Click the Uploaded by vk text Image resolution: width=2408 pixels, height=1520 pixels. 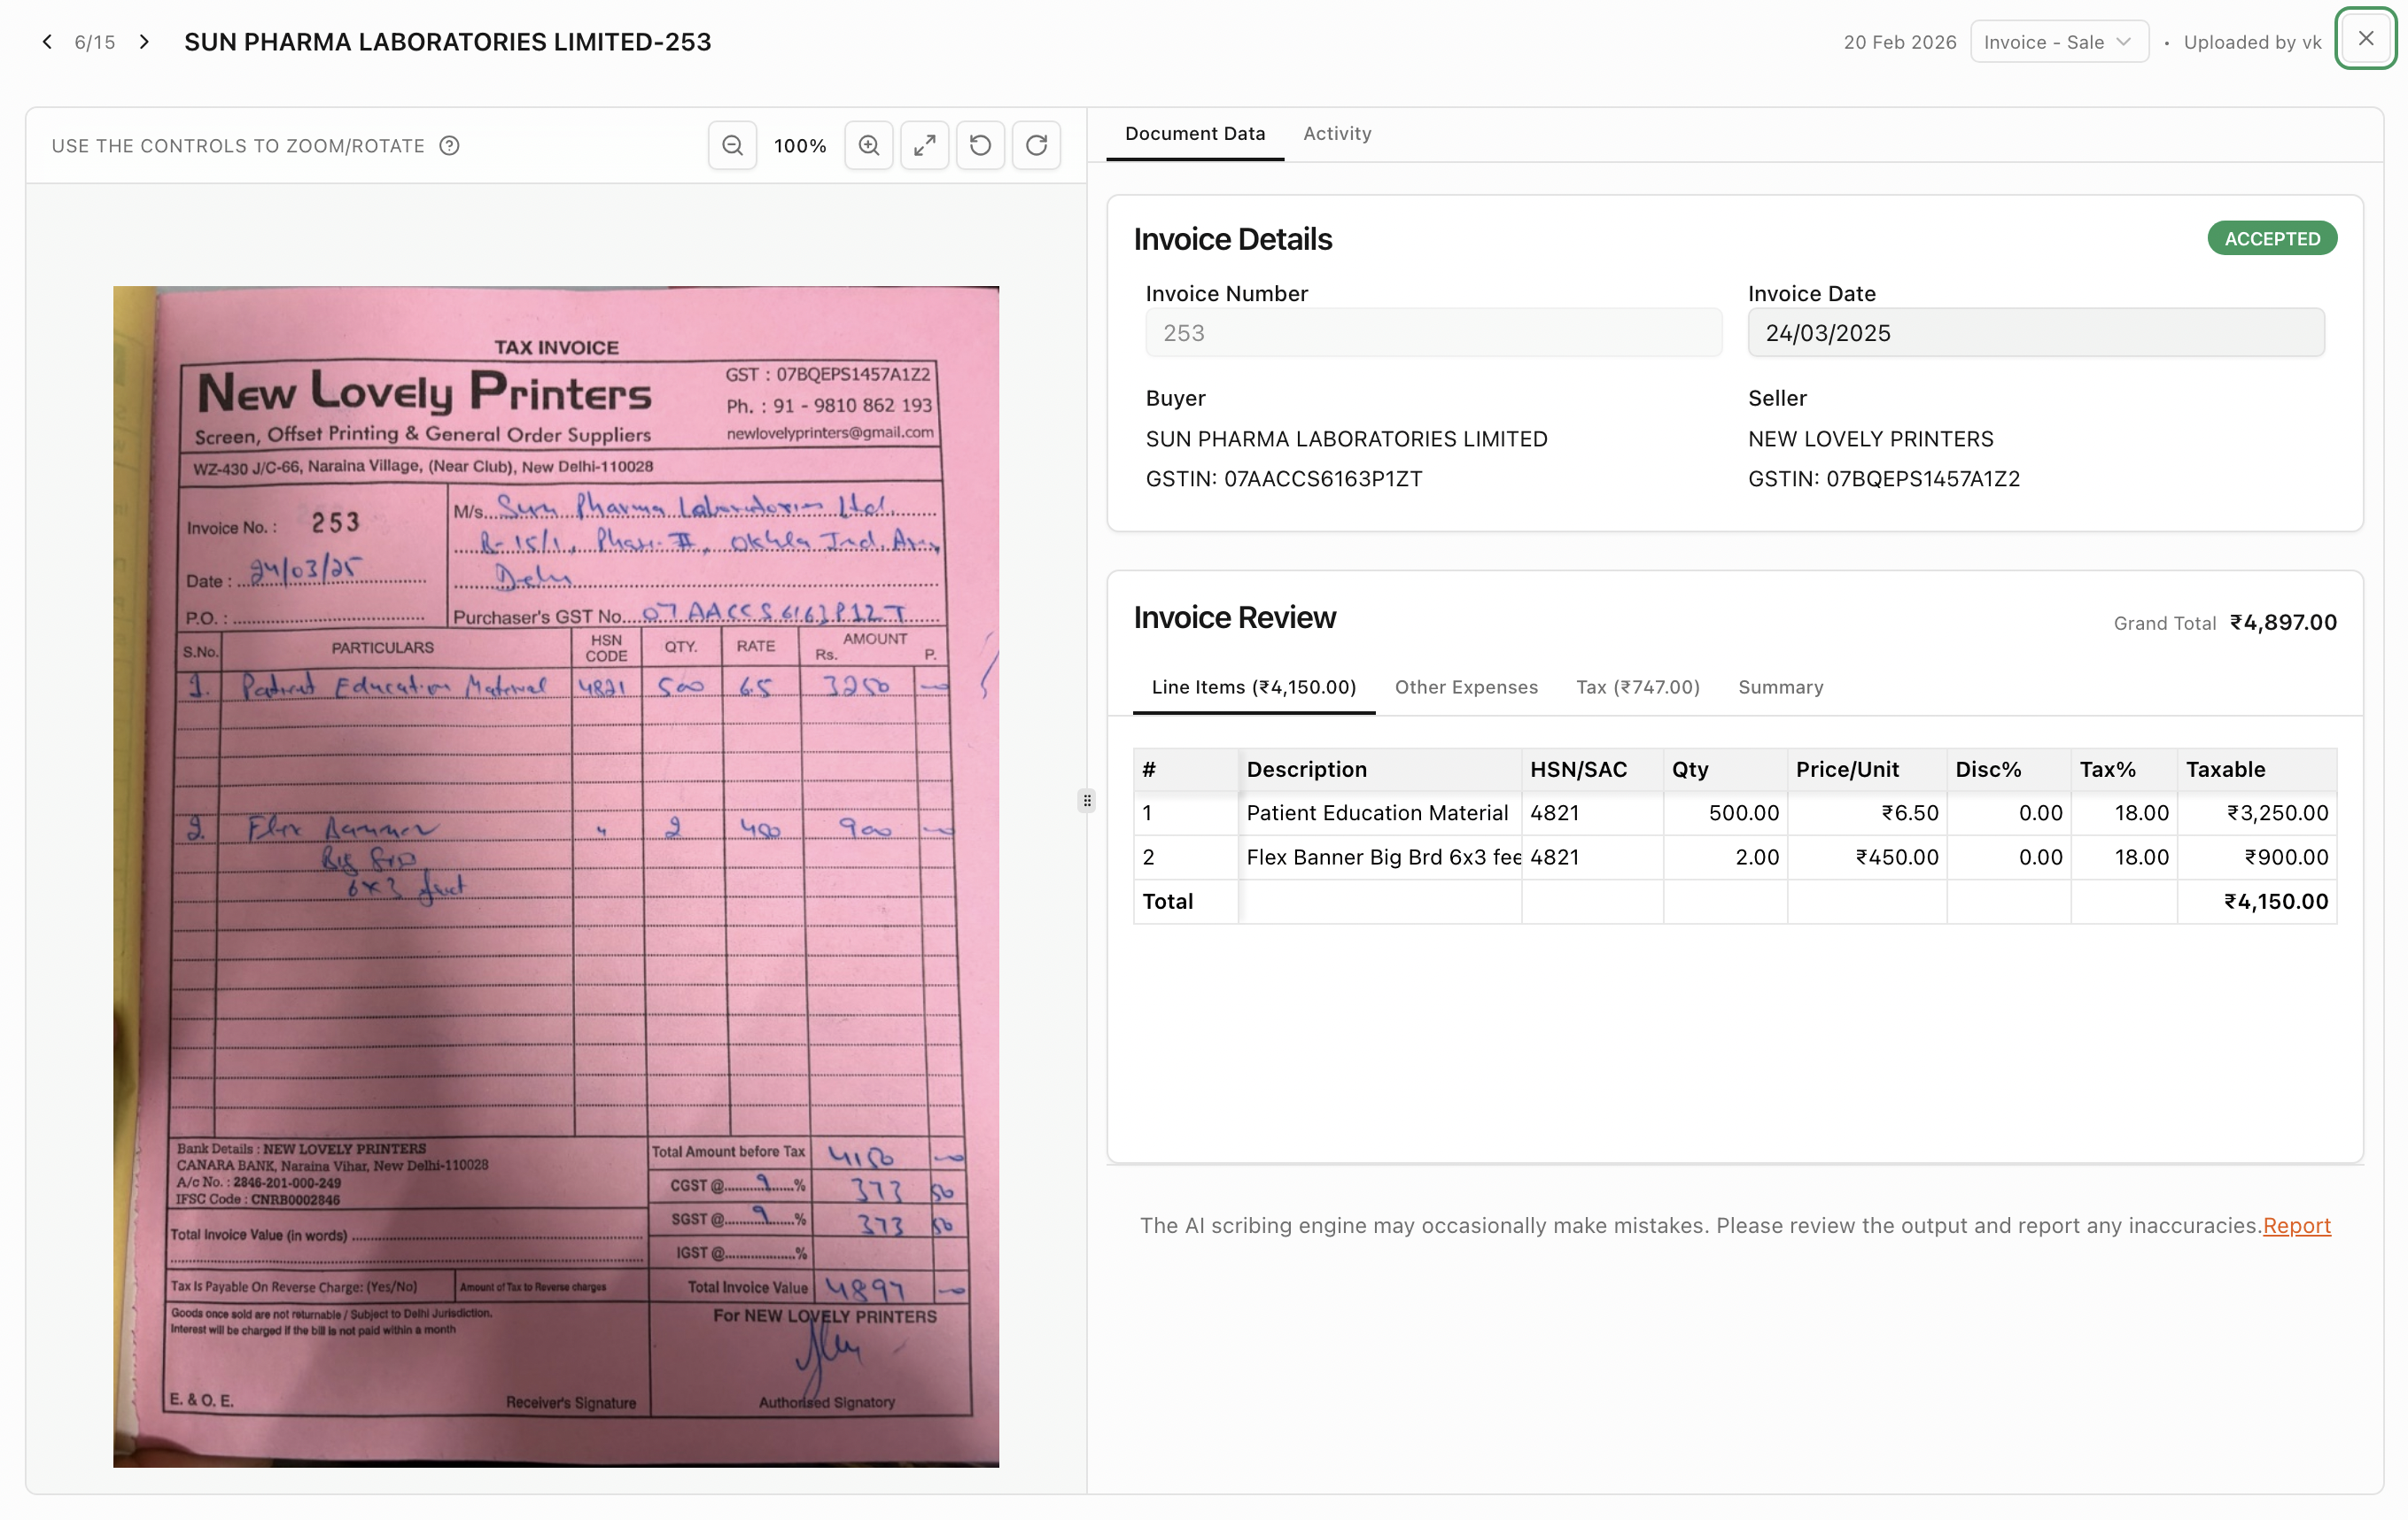click(x=2252, y=42)
